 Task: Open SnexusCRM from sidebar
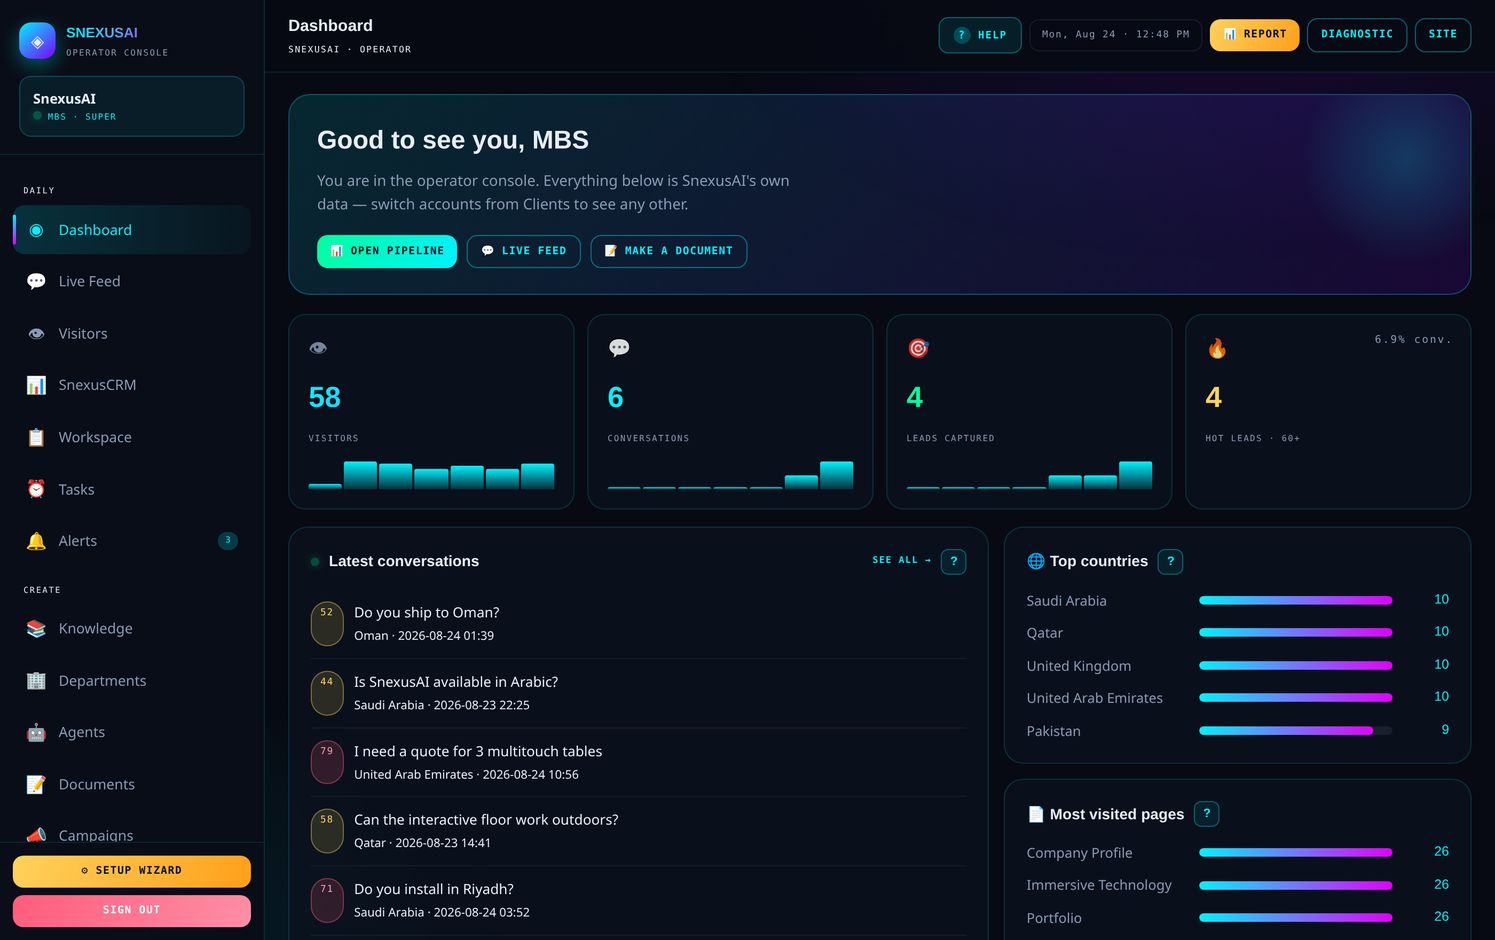click(x=132, y=385)
